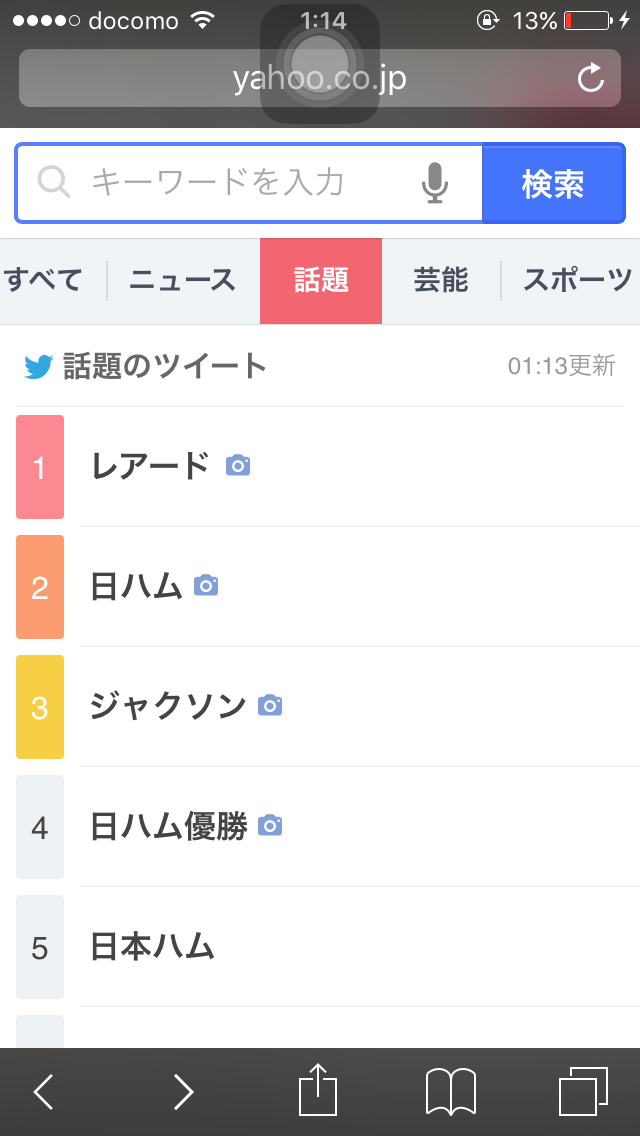Select the 話題 tab

click(x=321, y=281)
